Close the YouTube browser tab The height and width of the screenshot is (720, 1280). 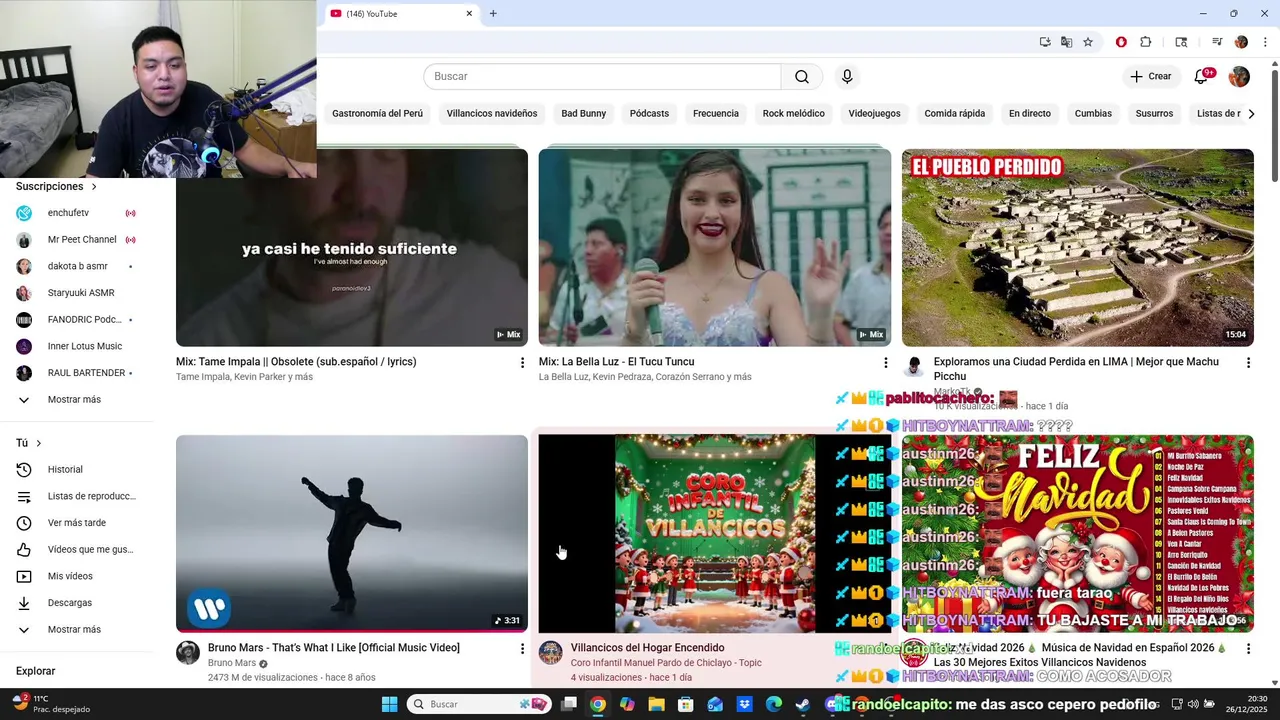tap(469, 14)
